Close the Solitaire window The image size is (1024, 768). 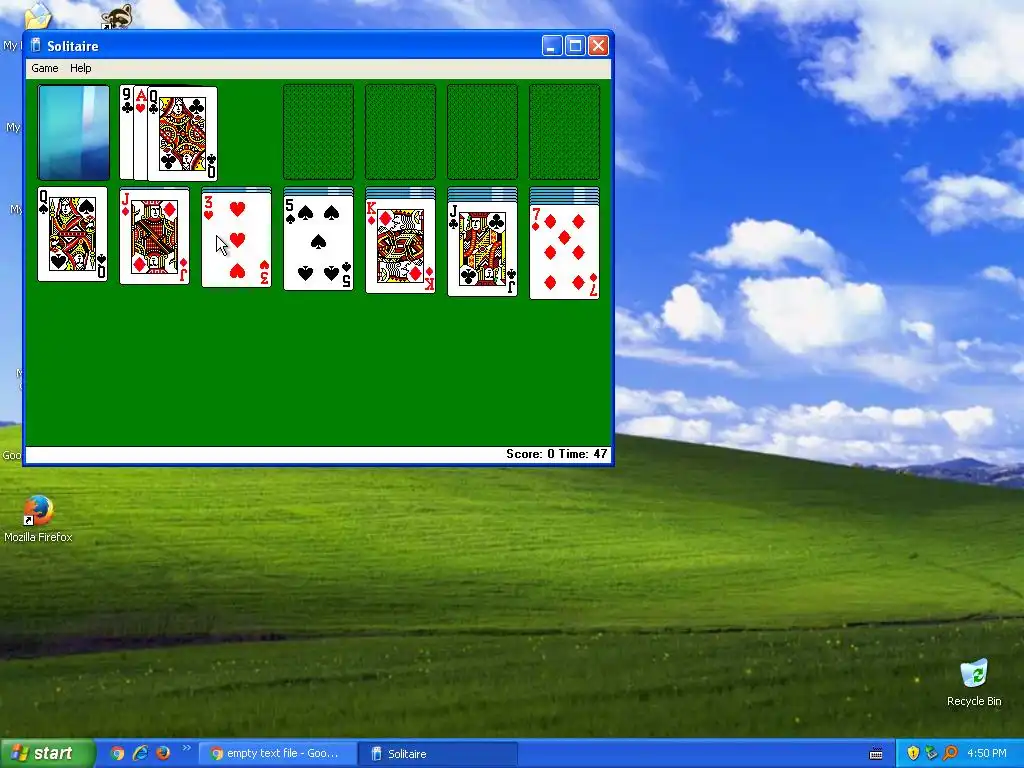(599, 45)
